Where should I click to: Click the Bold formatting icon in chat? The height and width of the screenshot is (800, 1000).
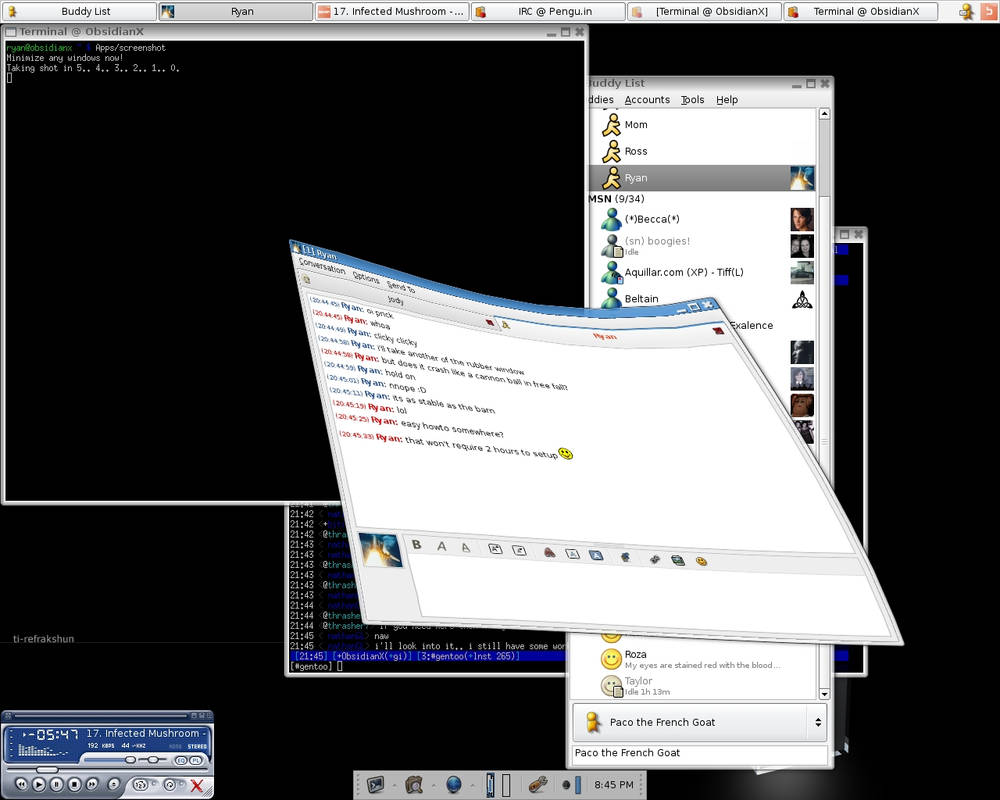(417, 545)
